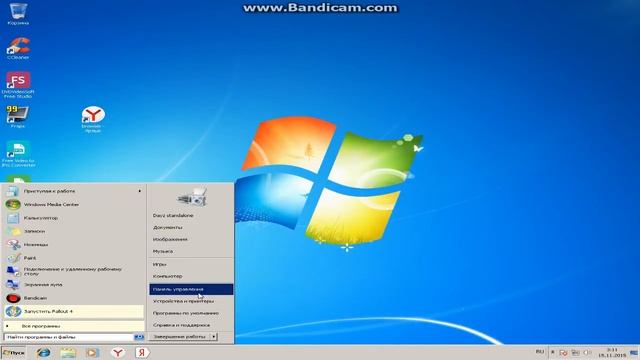Click the RU language indicator
640x360 pixels.
point(540,352)
